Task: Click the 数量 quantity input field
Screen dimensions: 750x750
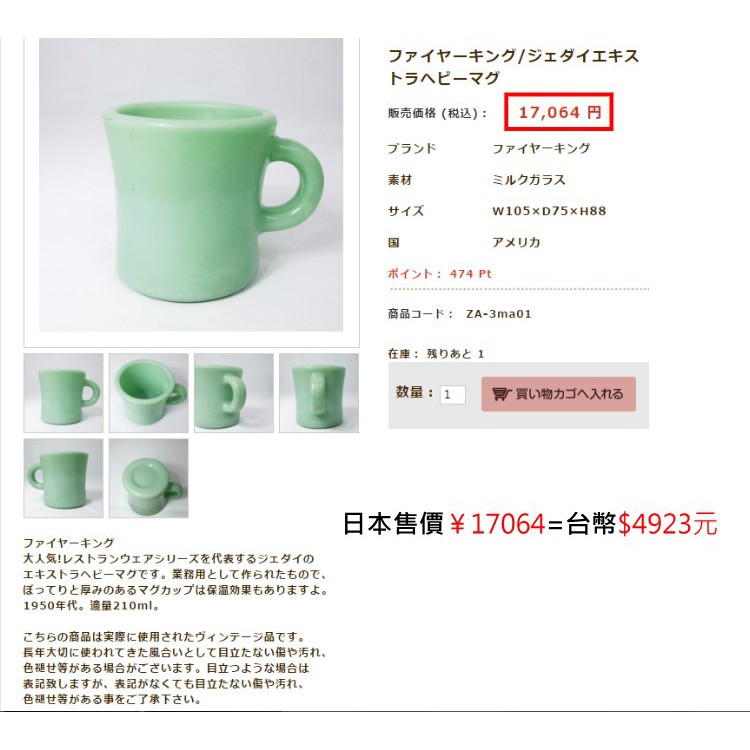Action: [x=452, y=395]
